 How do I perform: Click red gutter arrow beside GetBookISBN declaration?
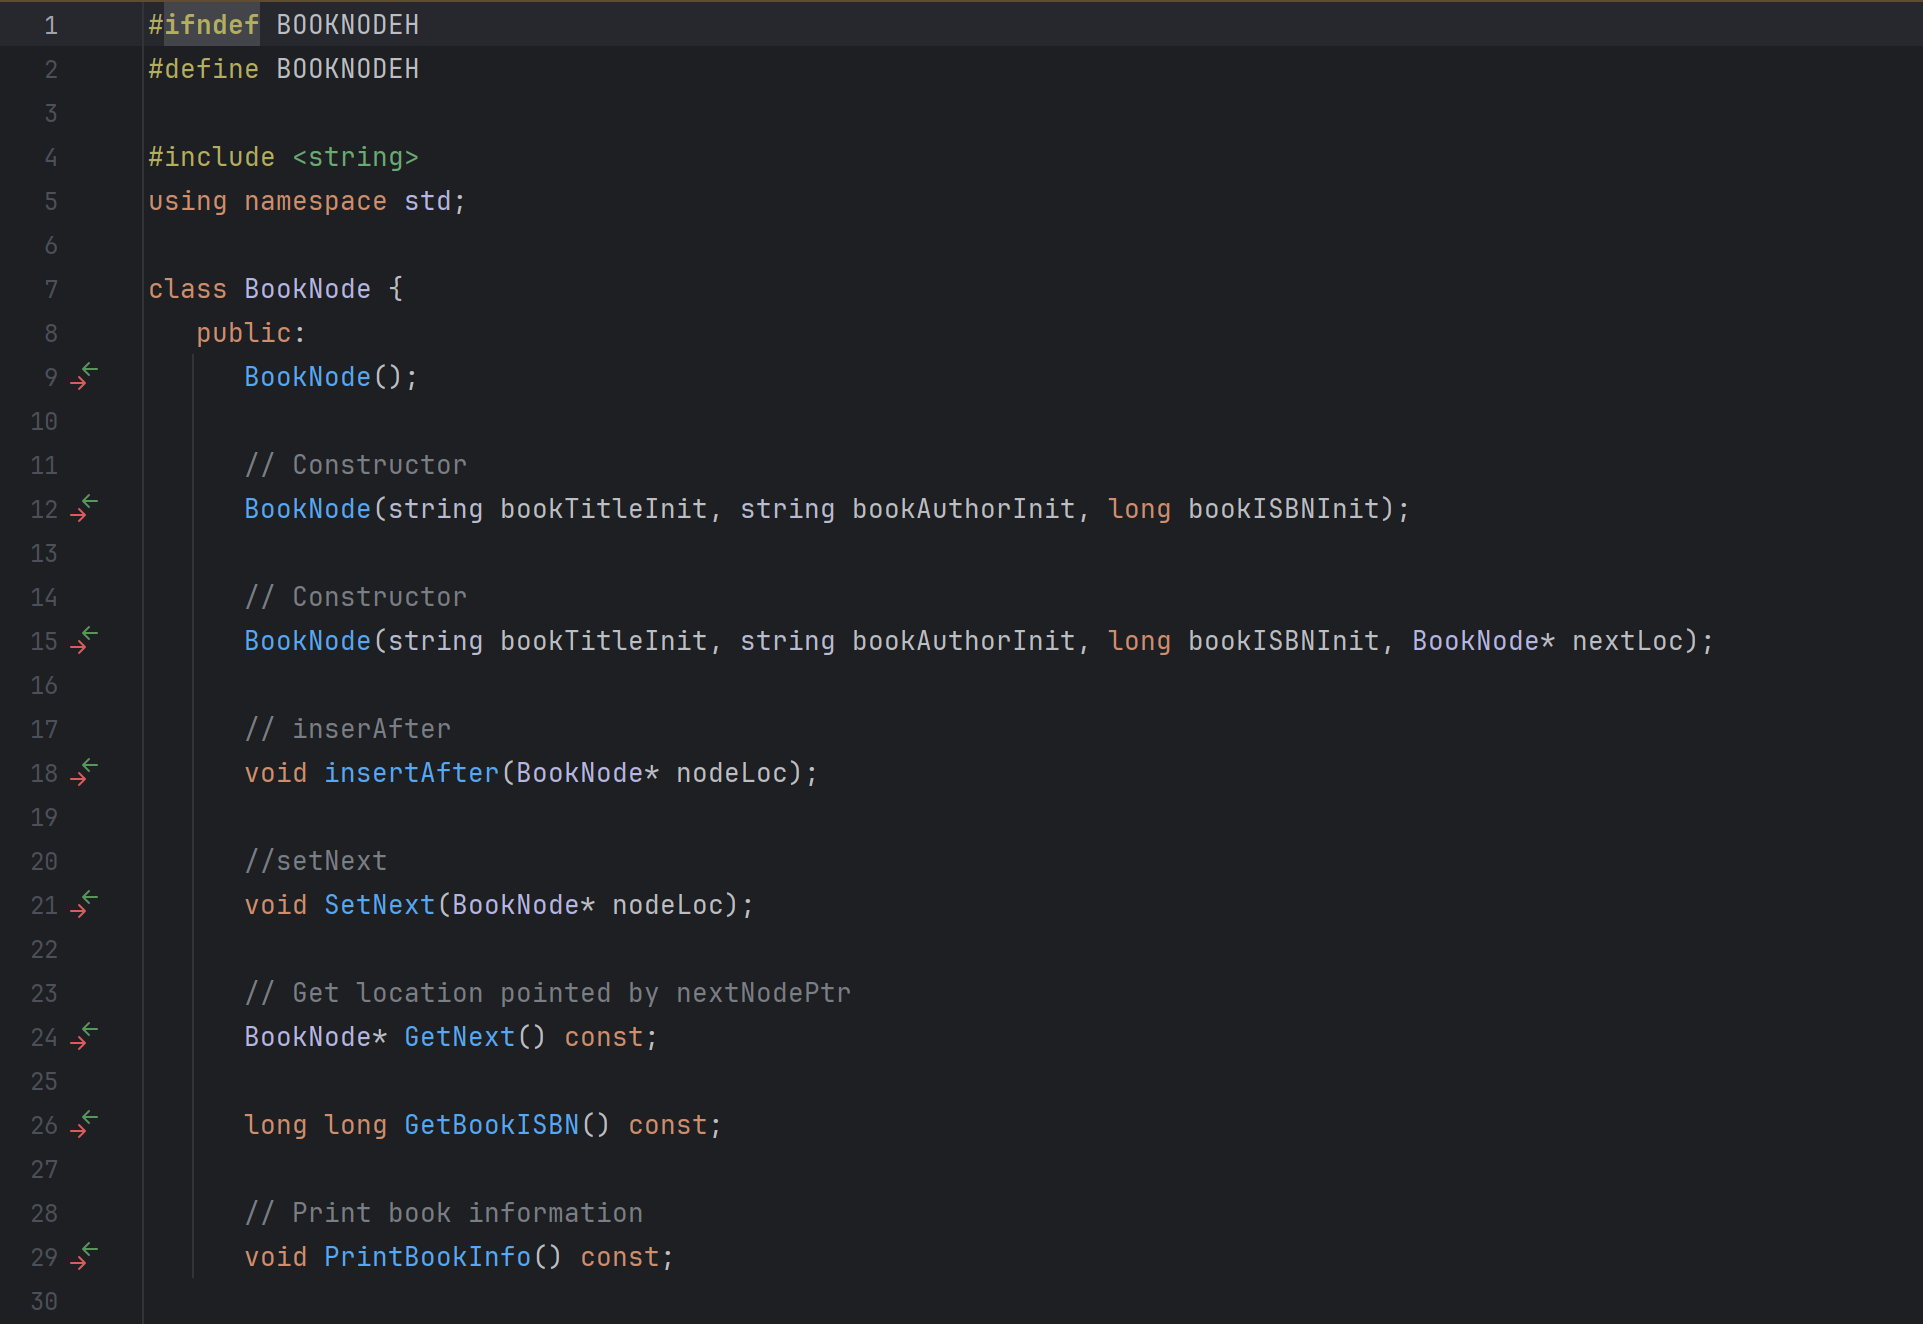tap(78, 1132)
